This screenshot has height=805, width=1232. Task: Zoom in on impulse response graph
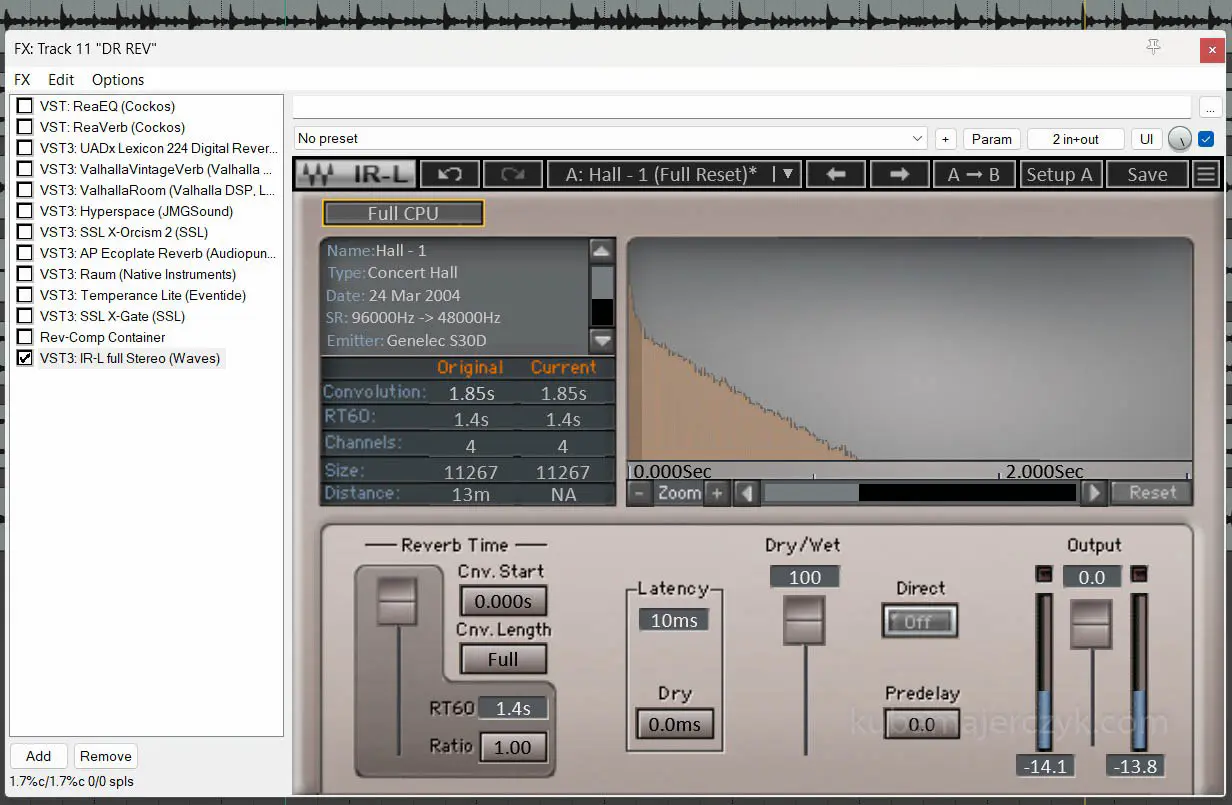pos(716,493)
